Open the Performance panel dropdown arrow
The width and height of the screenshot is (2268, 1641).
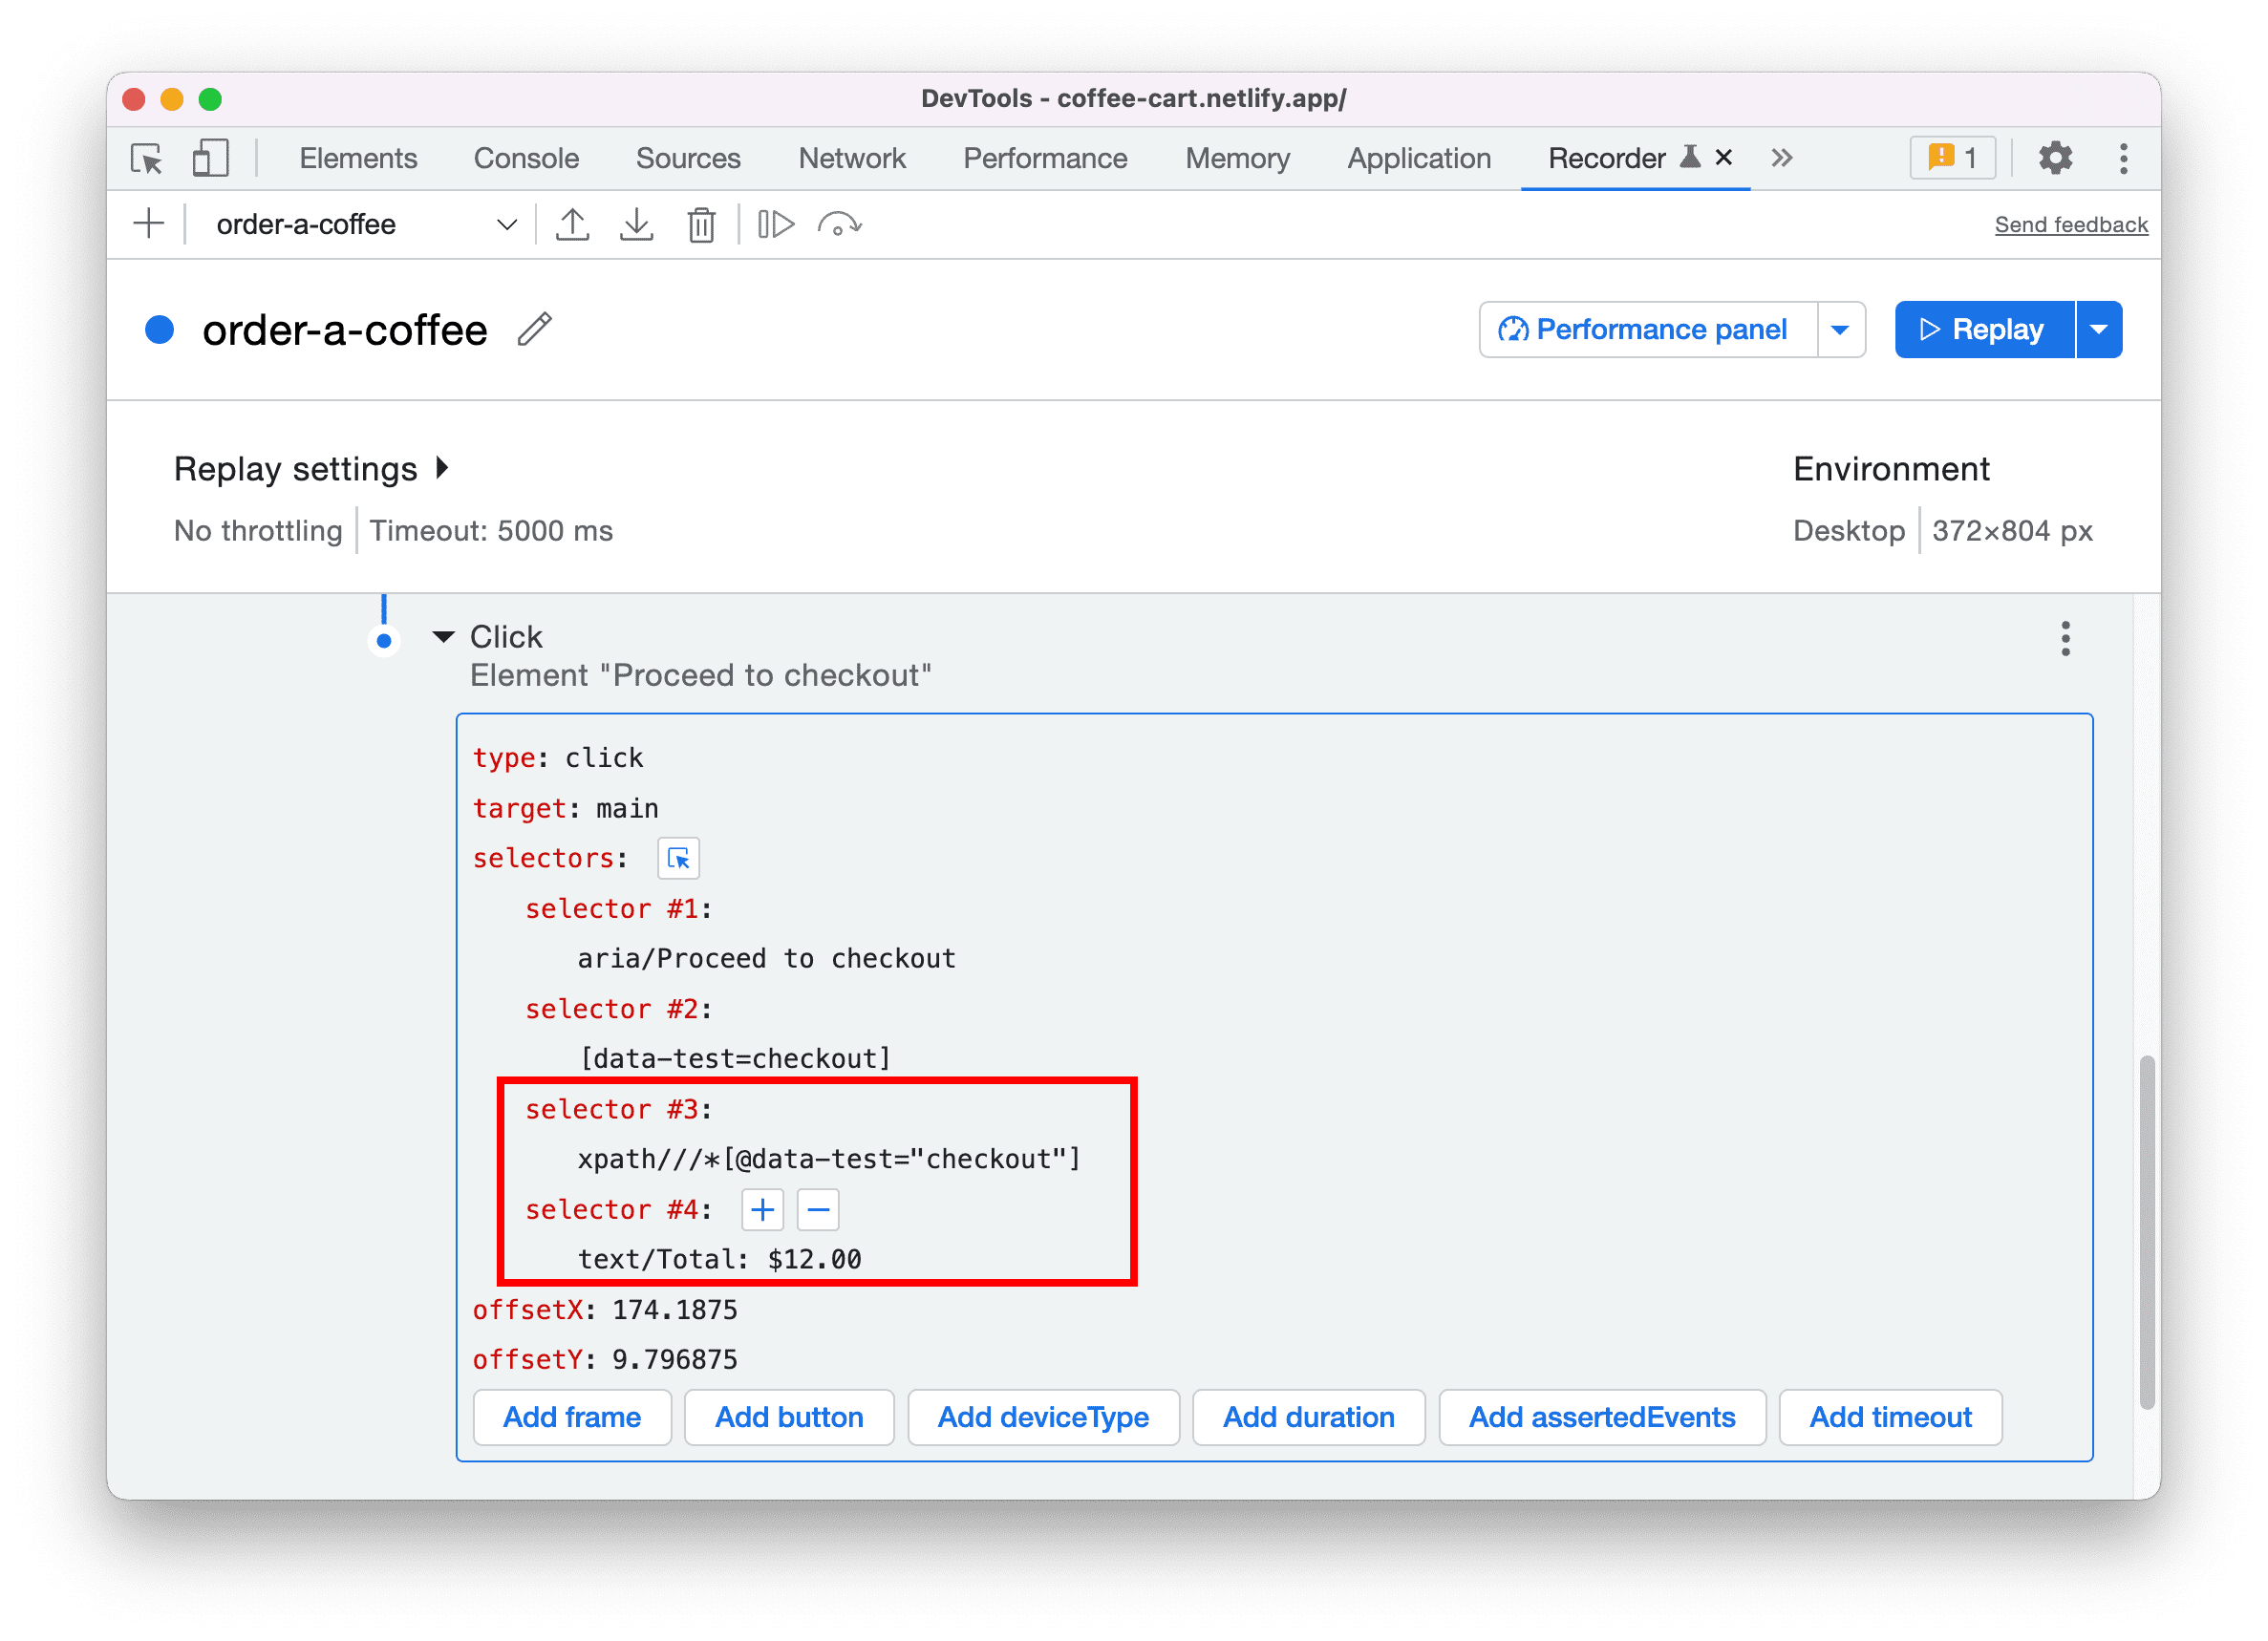[1842, 328]
